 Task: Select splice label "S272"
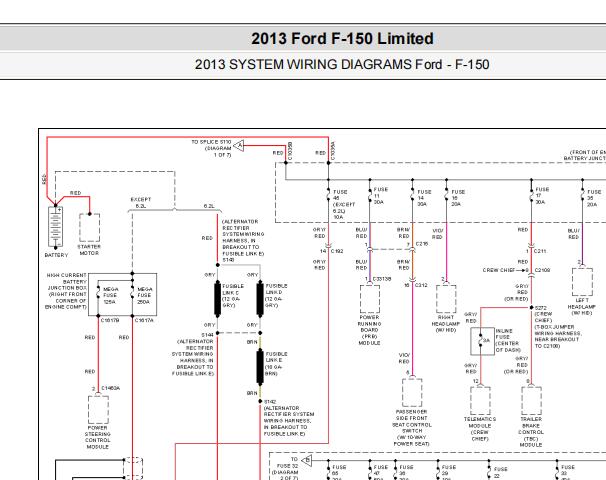(541, 308)
